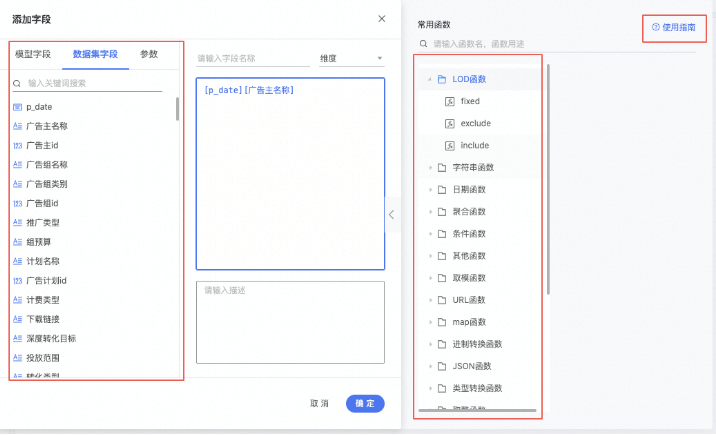Insert the 下载链接 field
Viewport: 716px width, 435px height.
click(43, 319)
